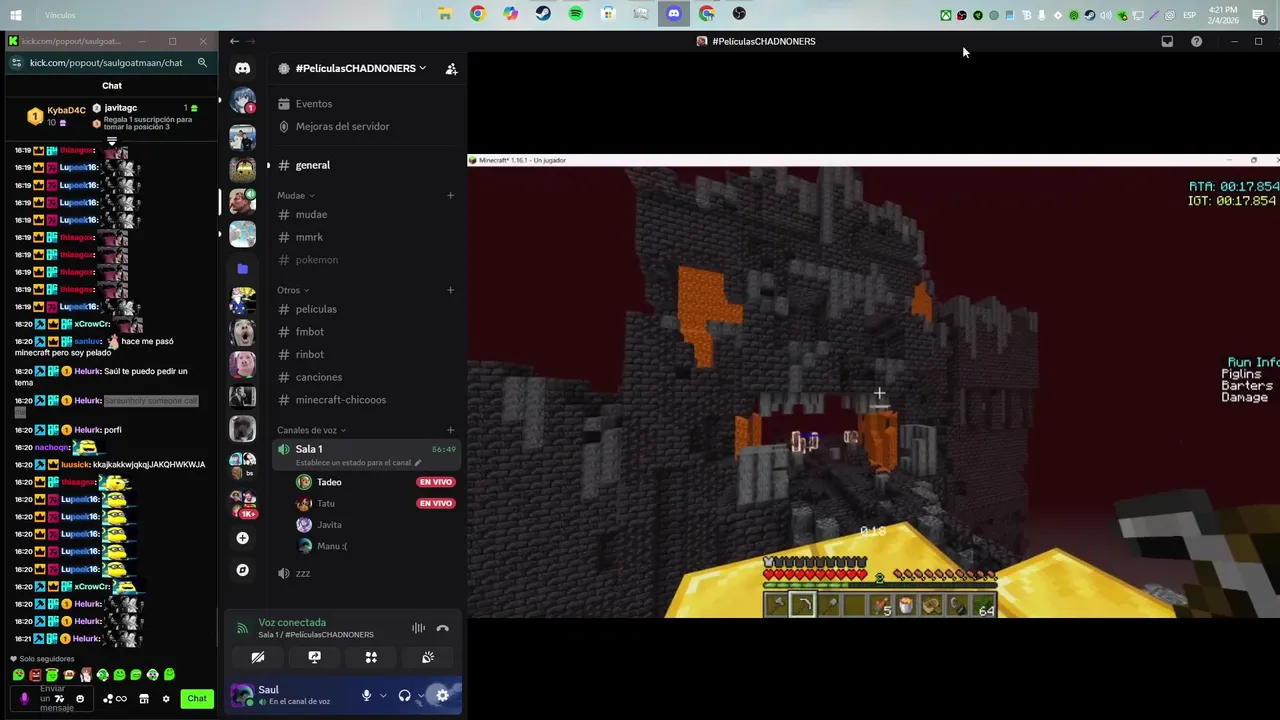This screenshot has width=1280, height=720.
Task: Open emote picker in Kick chat
Action: click(x=80, y=699)
